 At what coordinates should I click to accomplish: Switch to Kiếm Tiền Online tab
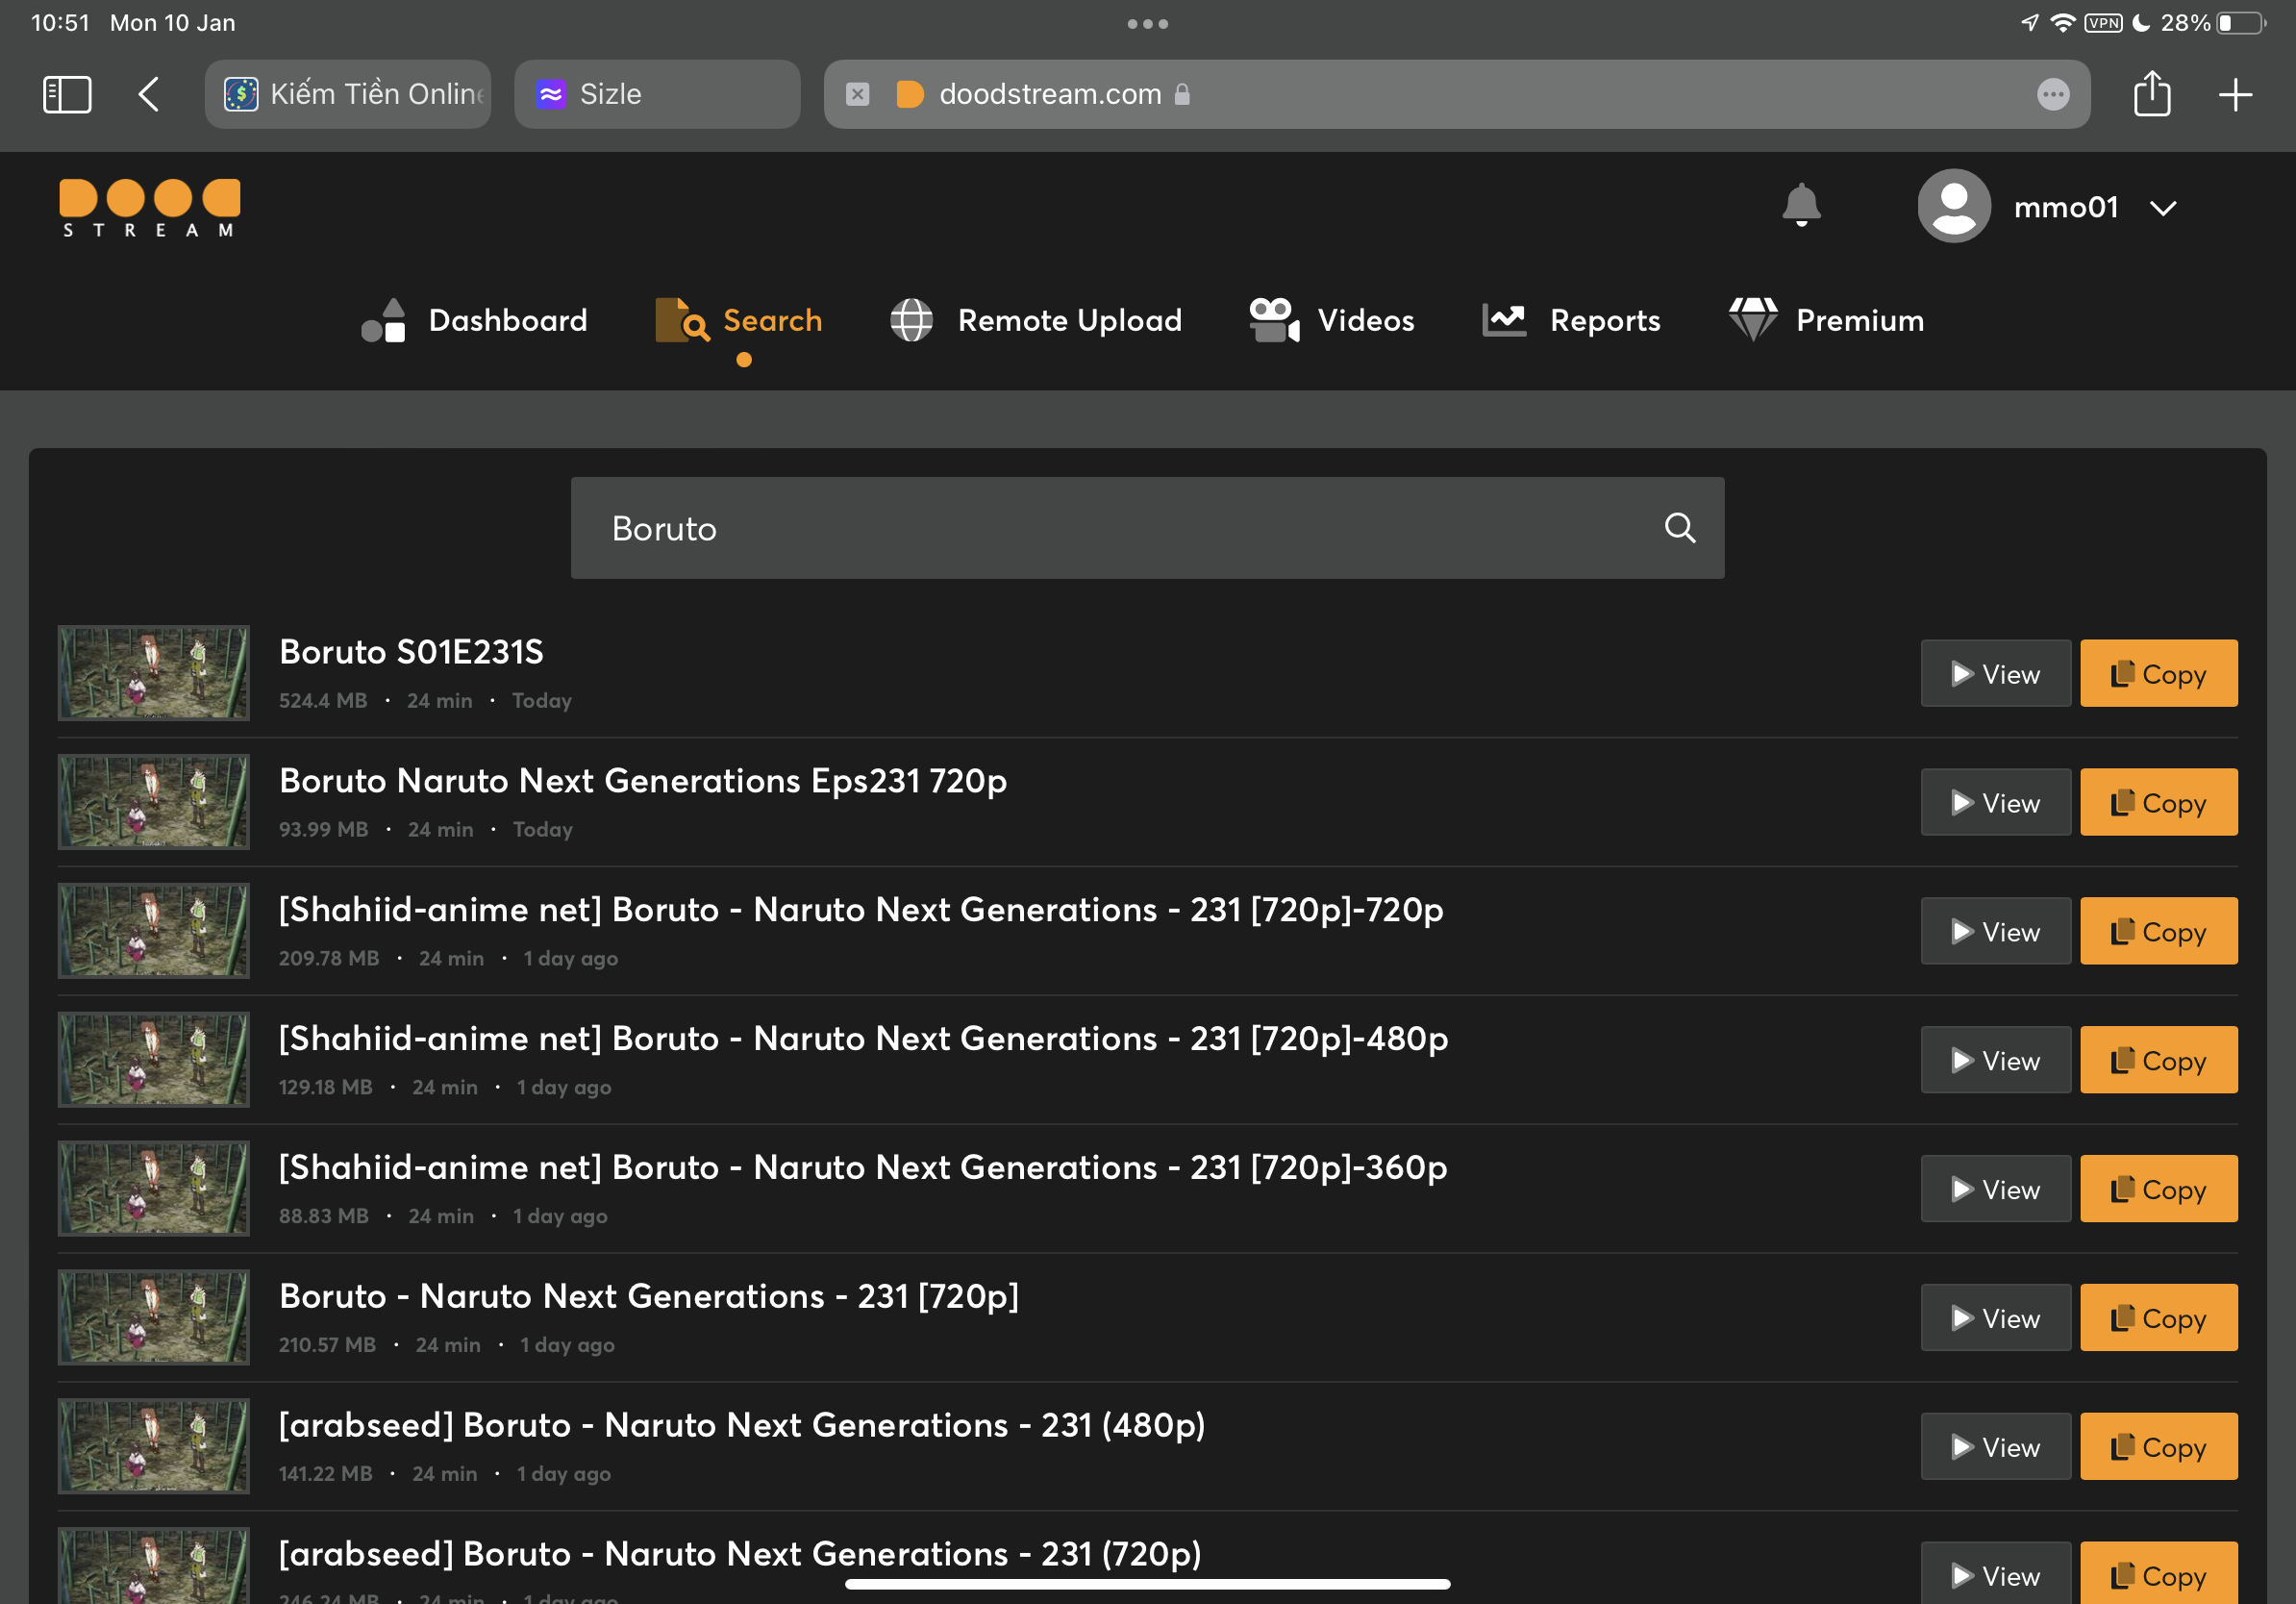click(347, 94)
